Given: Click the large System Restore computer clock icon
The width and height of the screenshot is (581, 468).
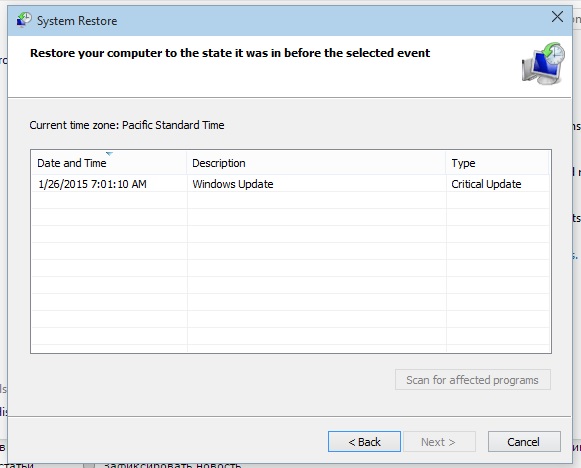Looking at the screenshot, I should tap(544, 63).
